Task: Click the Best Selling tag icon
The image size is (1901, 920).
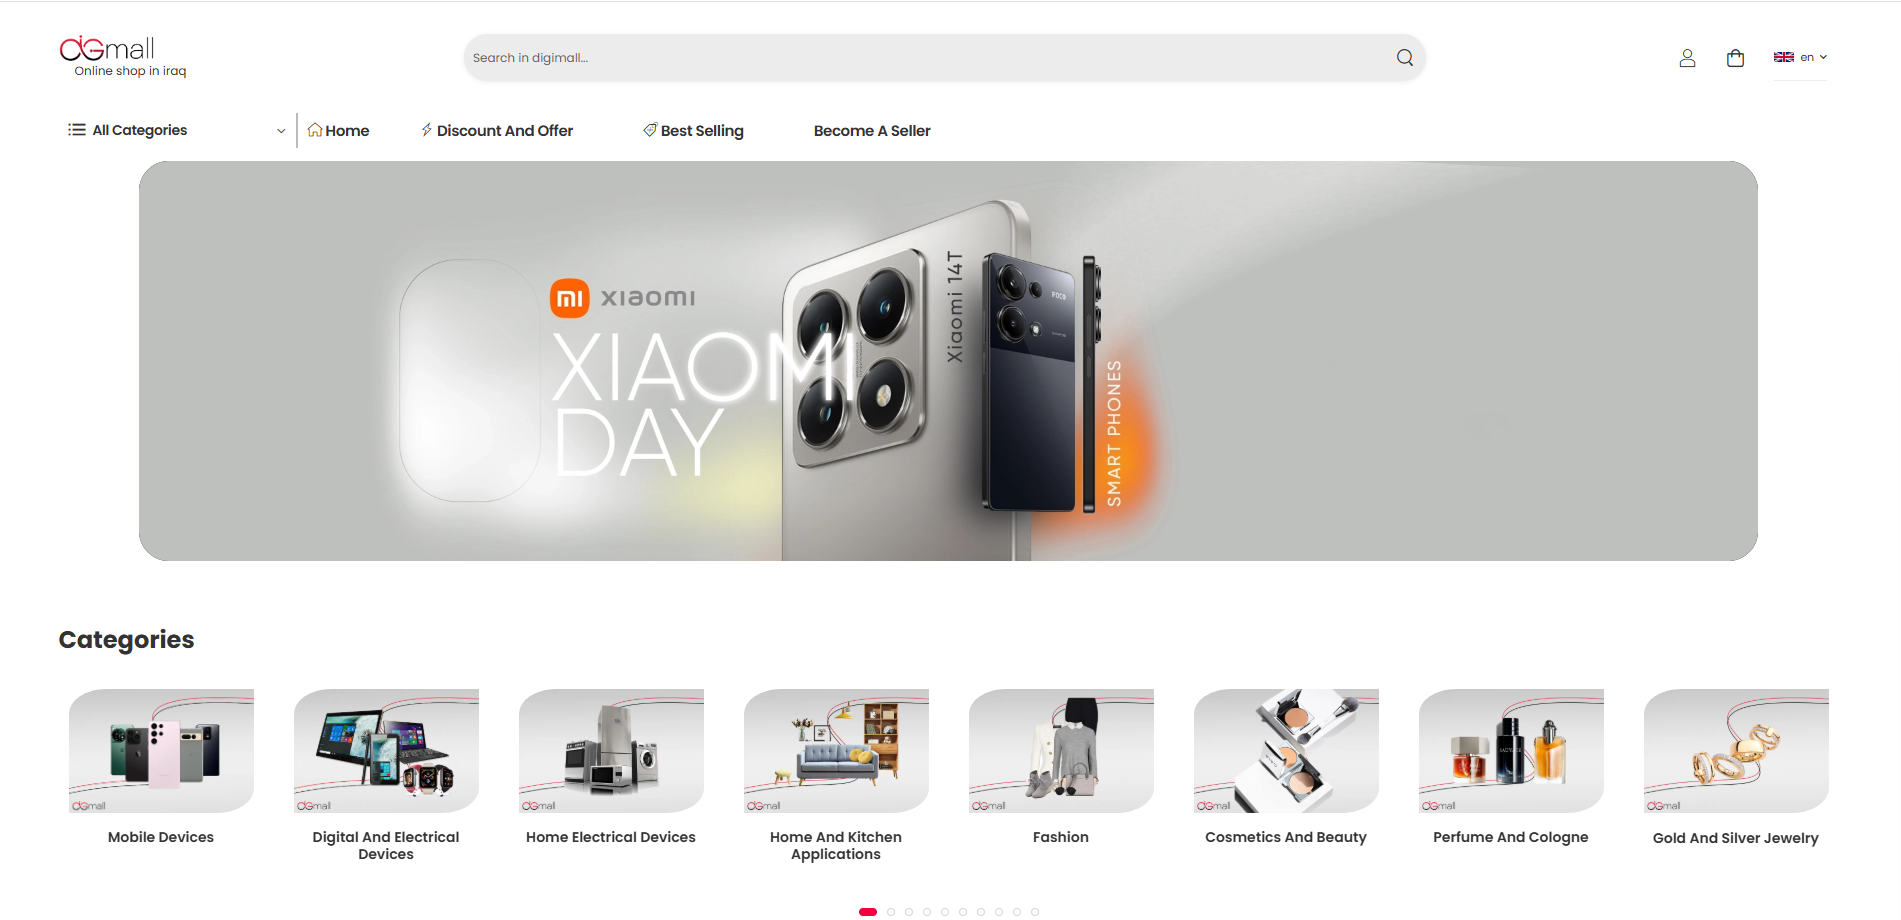Action: click(650, 130)
